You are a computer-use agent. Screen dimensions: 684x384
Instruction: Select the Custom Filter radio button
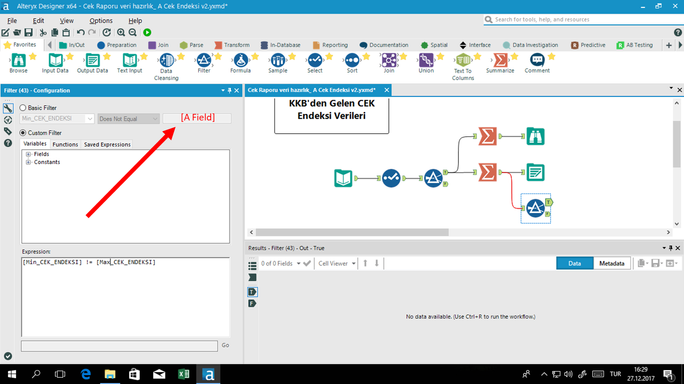click(x=23, y=133)
